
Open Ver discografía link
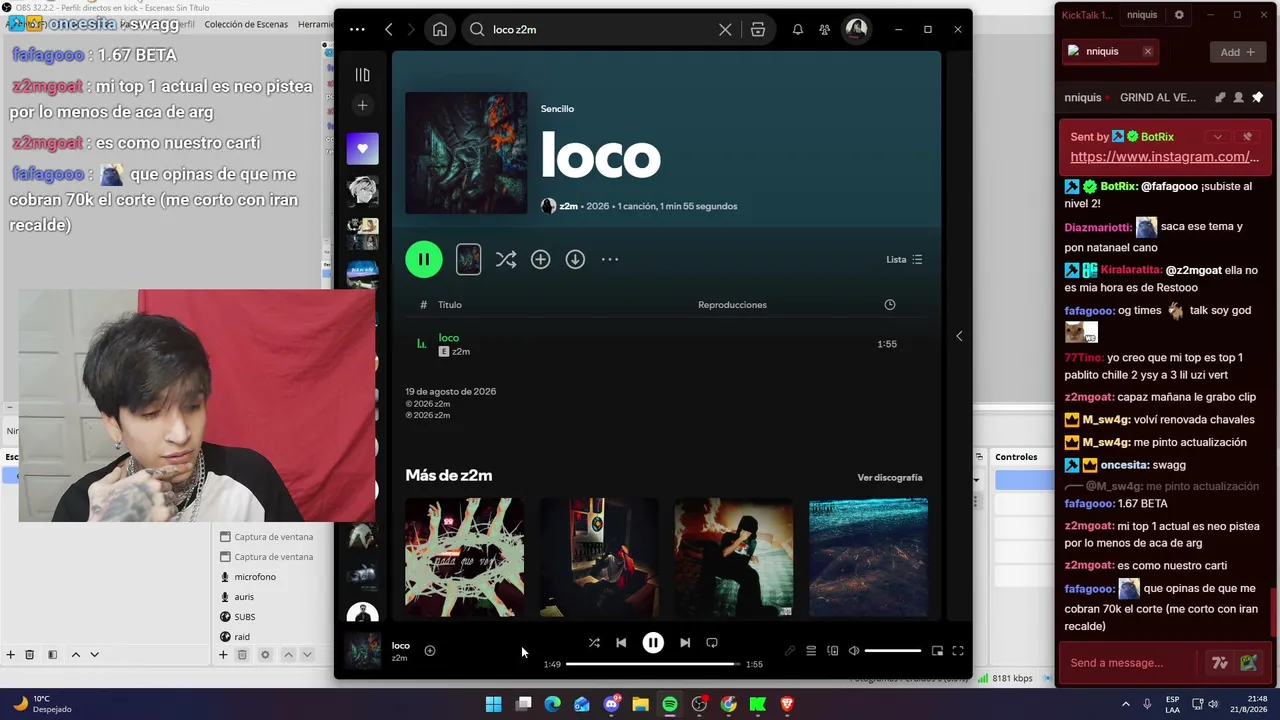[890, 478]
